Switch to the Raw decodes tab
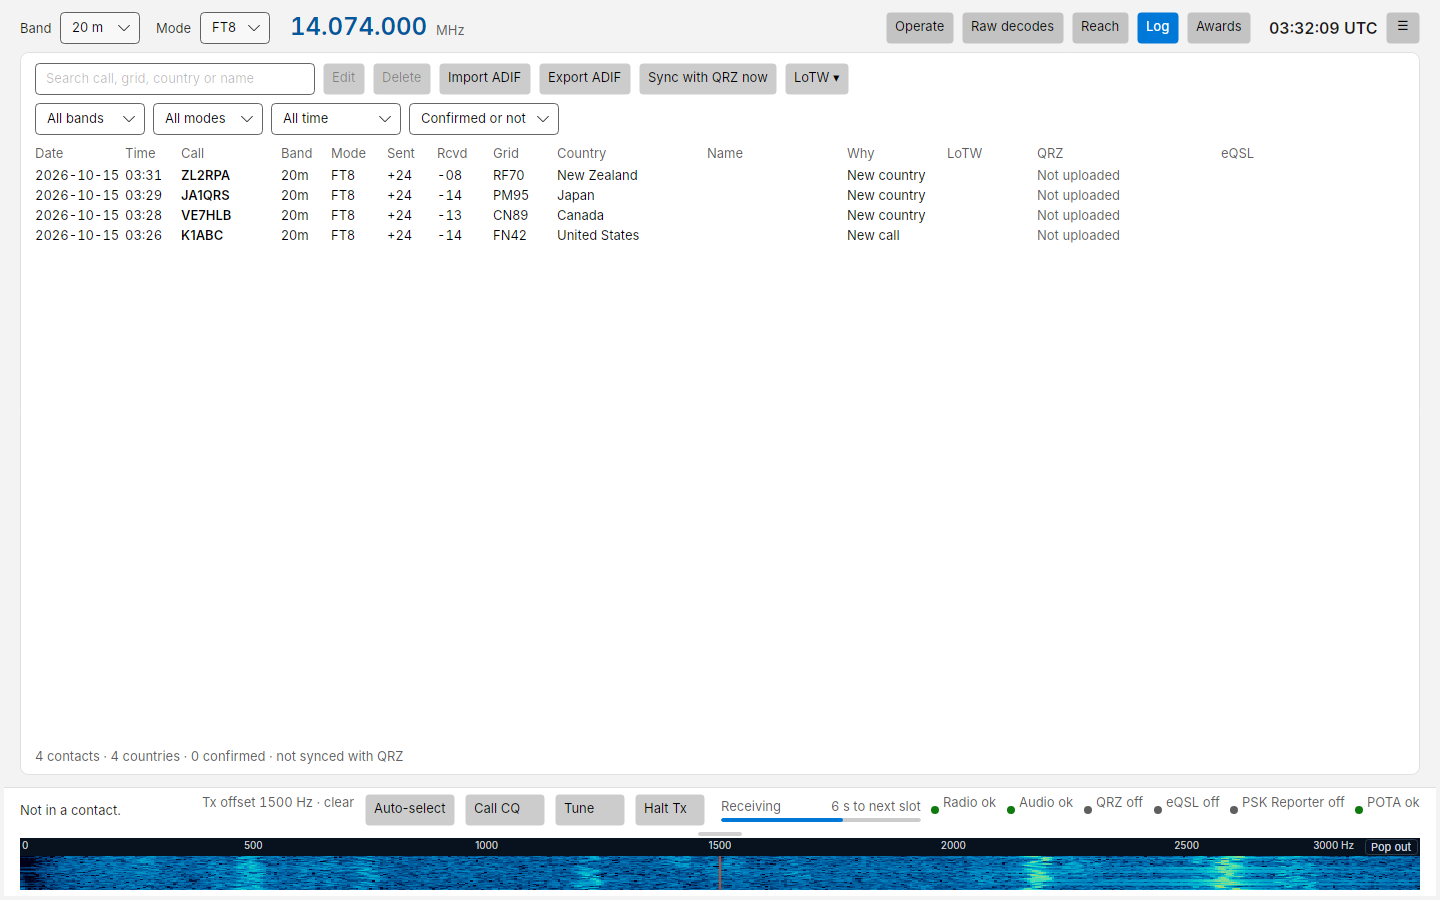The width and height of the screenshot is (1440, 900). click(x=1012, y=27)
